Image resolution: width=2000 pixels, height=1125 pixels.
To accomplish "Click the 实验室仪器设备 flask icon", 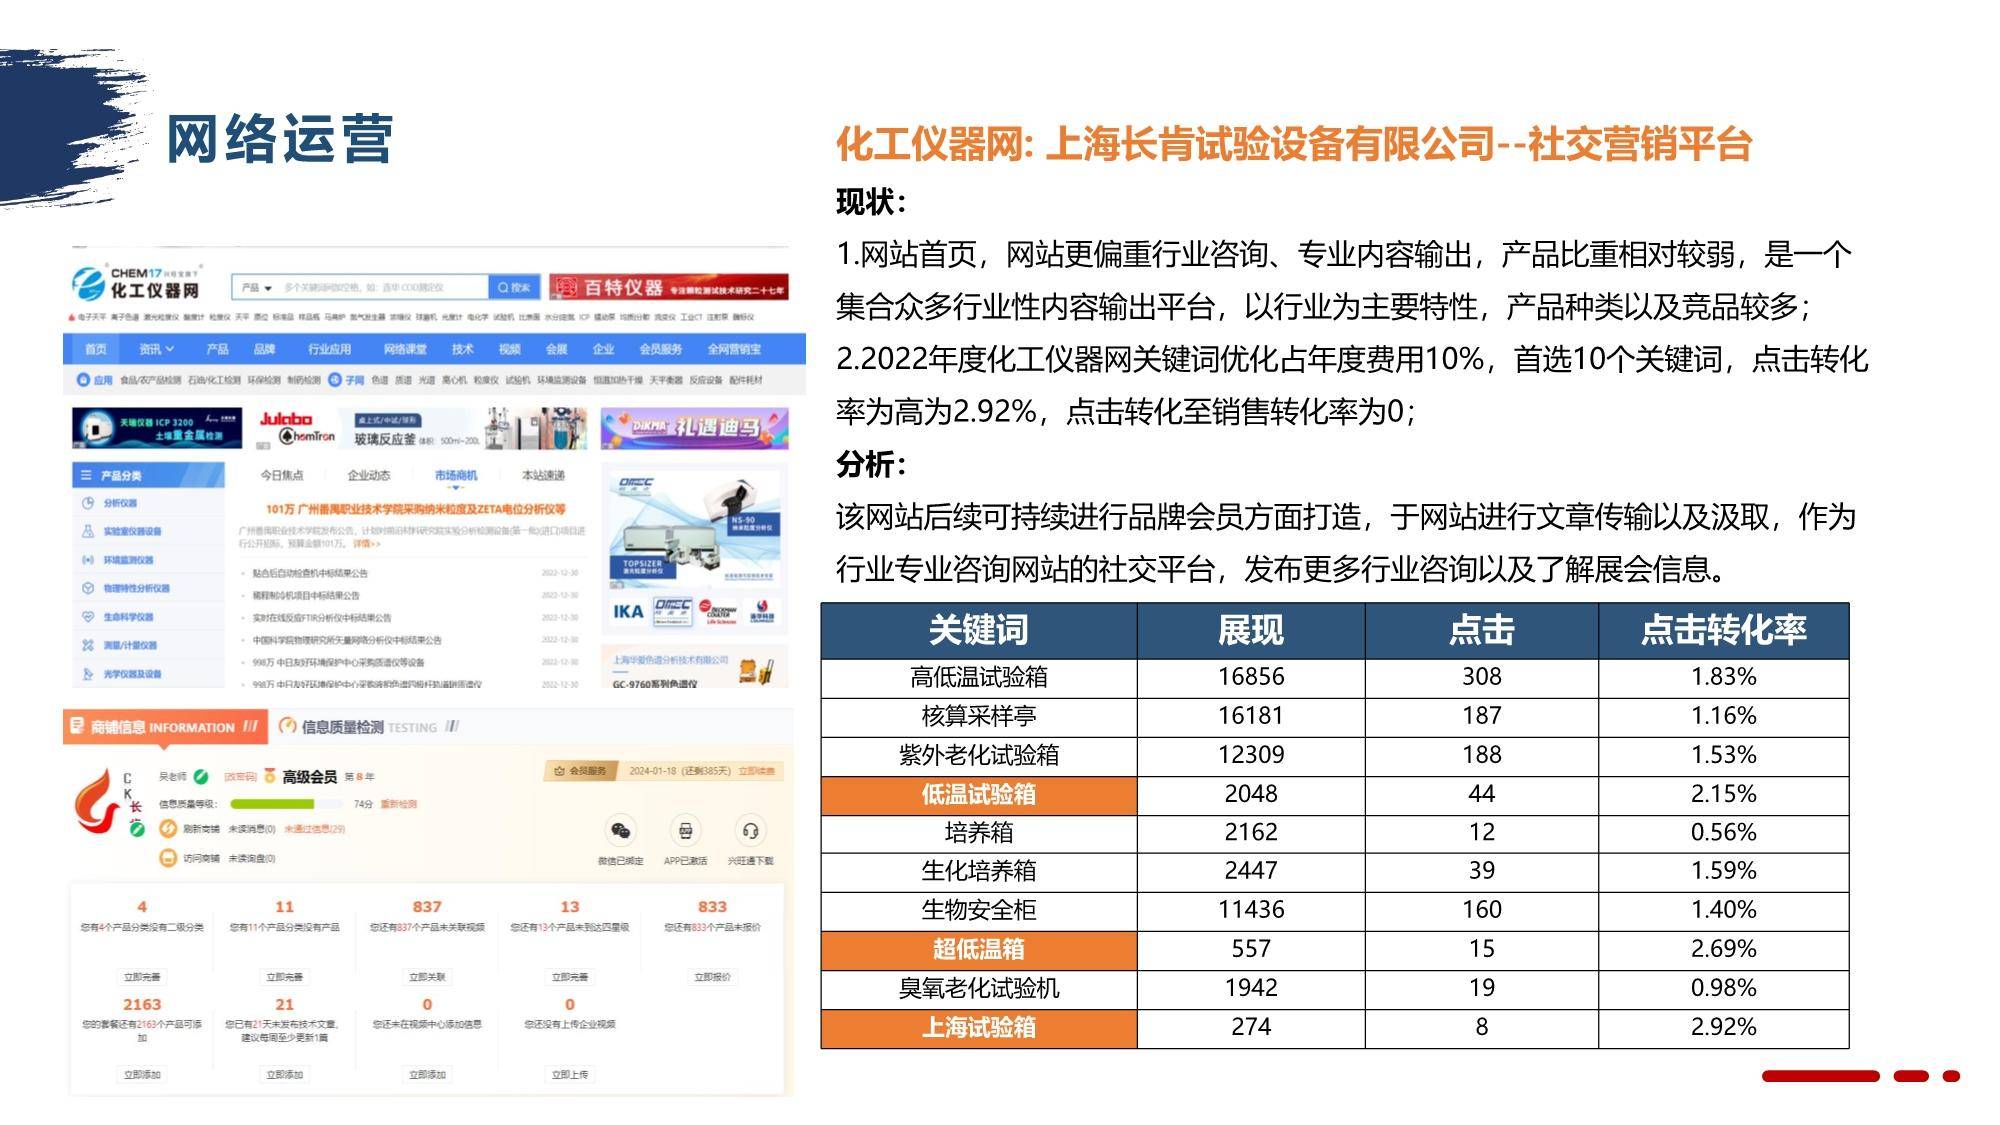I will pyautogui.click(x=88, y=531).
